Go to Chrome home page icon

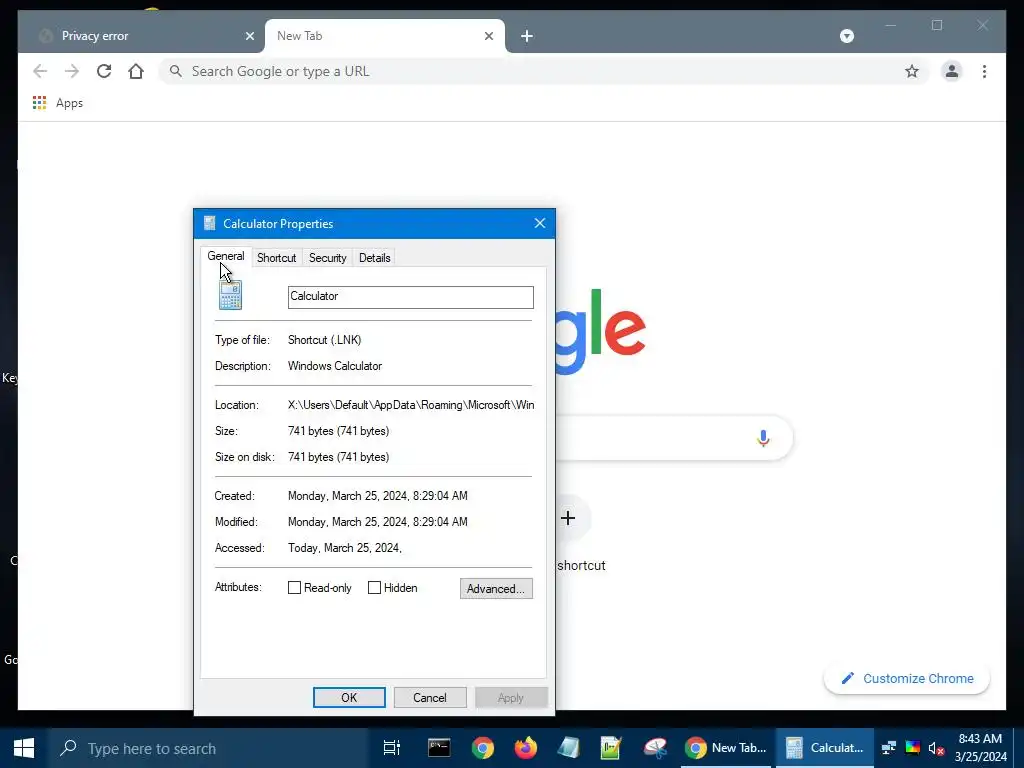136,71
